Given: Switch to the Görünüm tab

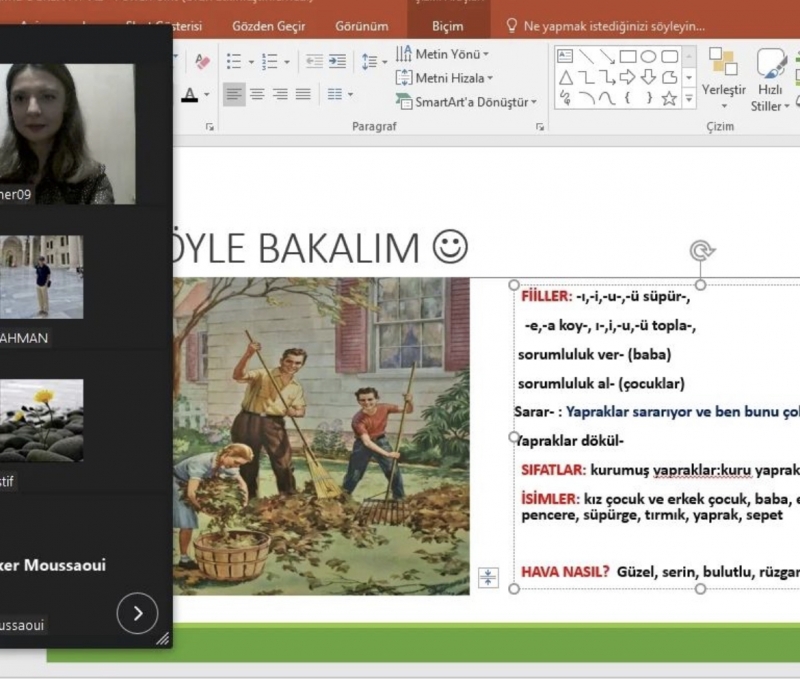Looking at the screenshot, I should coord(362,26).
